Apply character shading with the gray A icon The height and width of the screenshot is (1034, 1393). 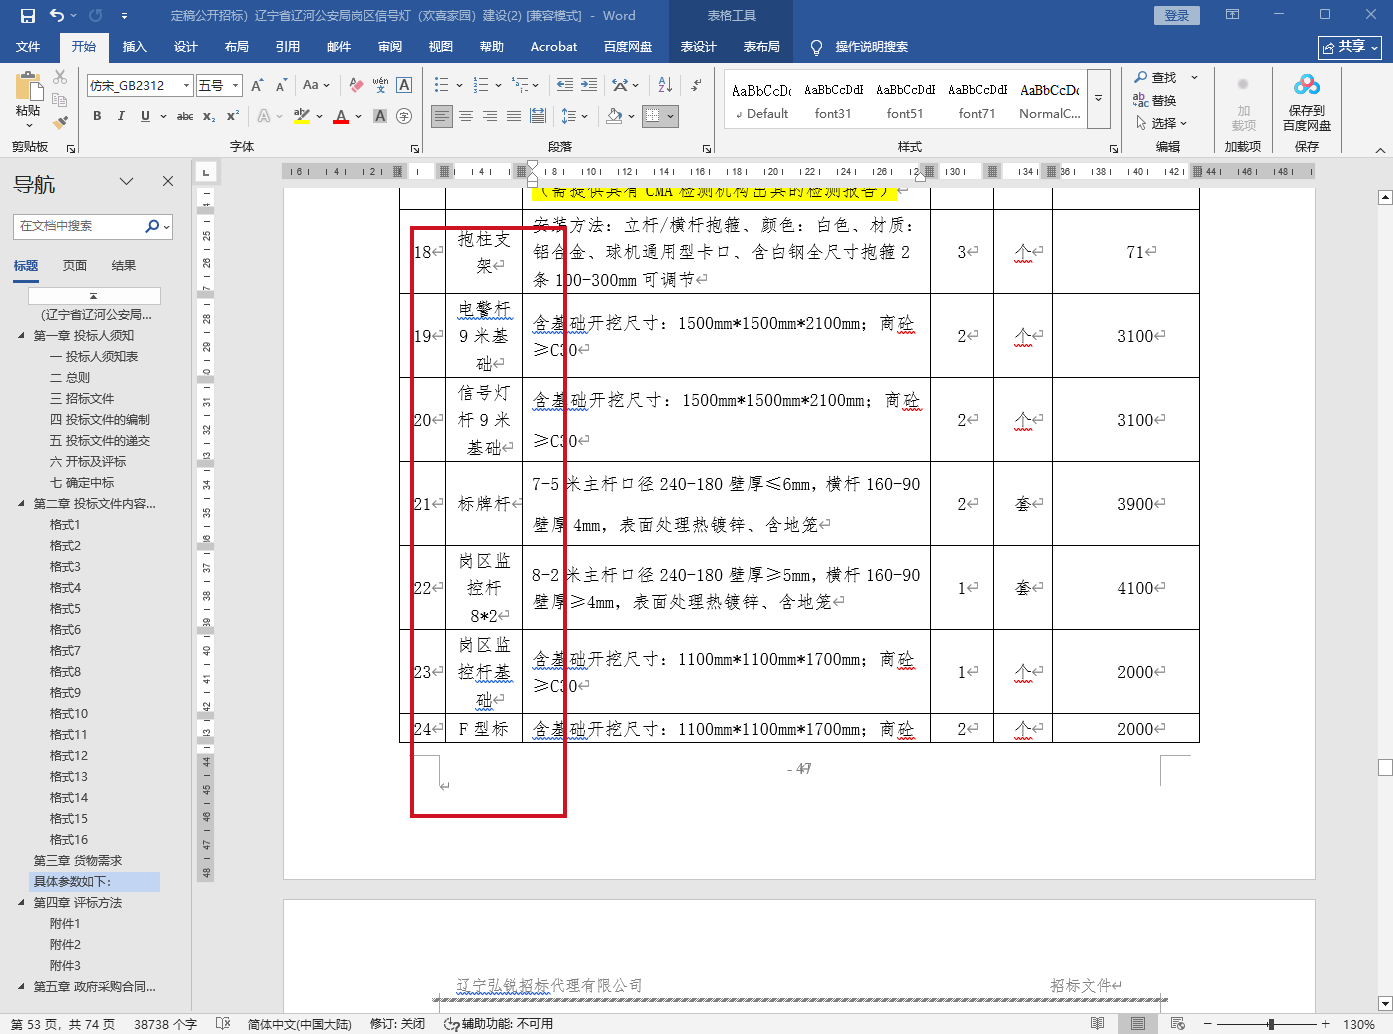(380, 117)
